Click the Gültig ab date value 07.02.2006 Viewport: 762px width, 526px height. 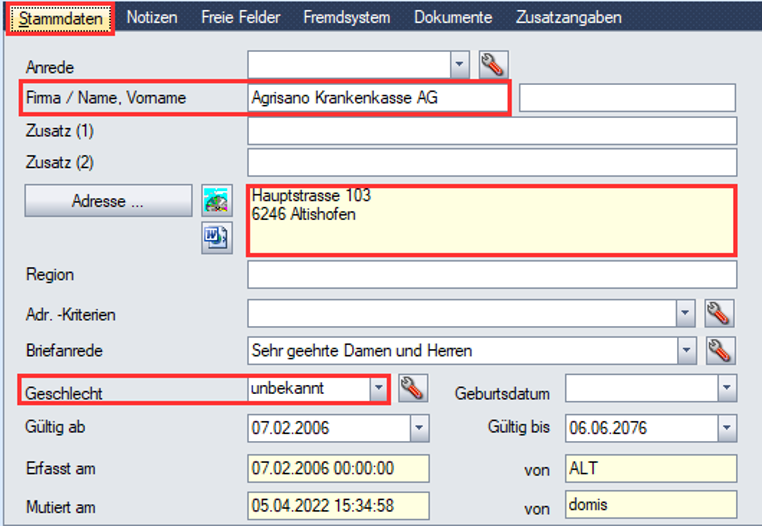[290, 428]
